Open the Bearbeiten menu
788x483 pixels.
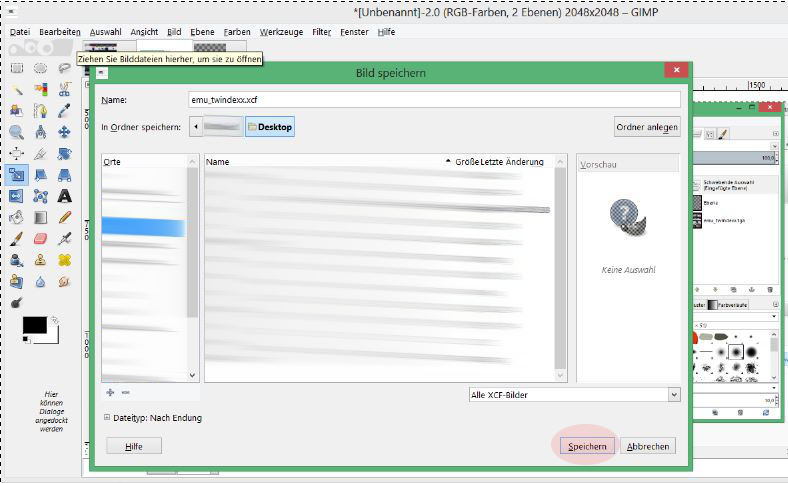pyautogui.click(x=60, y=32)
